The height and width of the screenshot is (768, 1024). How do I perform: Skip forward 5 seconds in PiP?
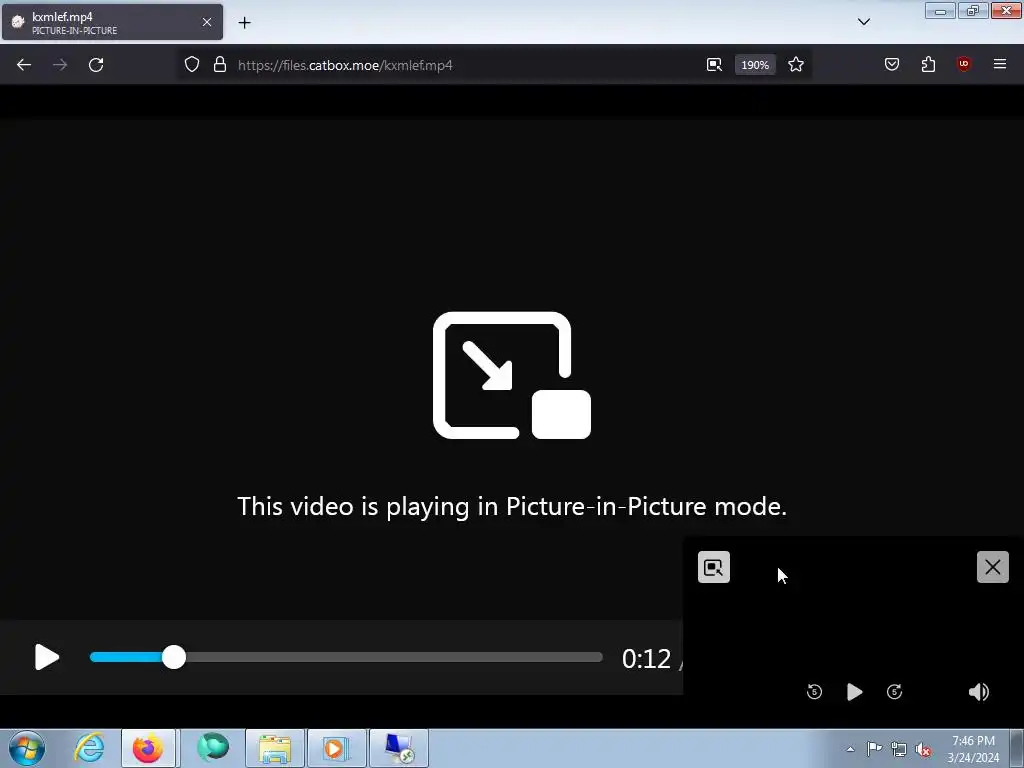895,692
